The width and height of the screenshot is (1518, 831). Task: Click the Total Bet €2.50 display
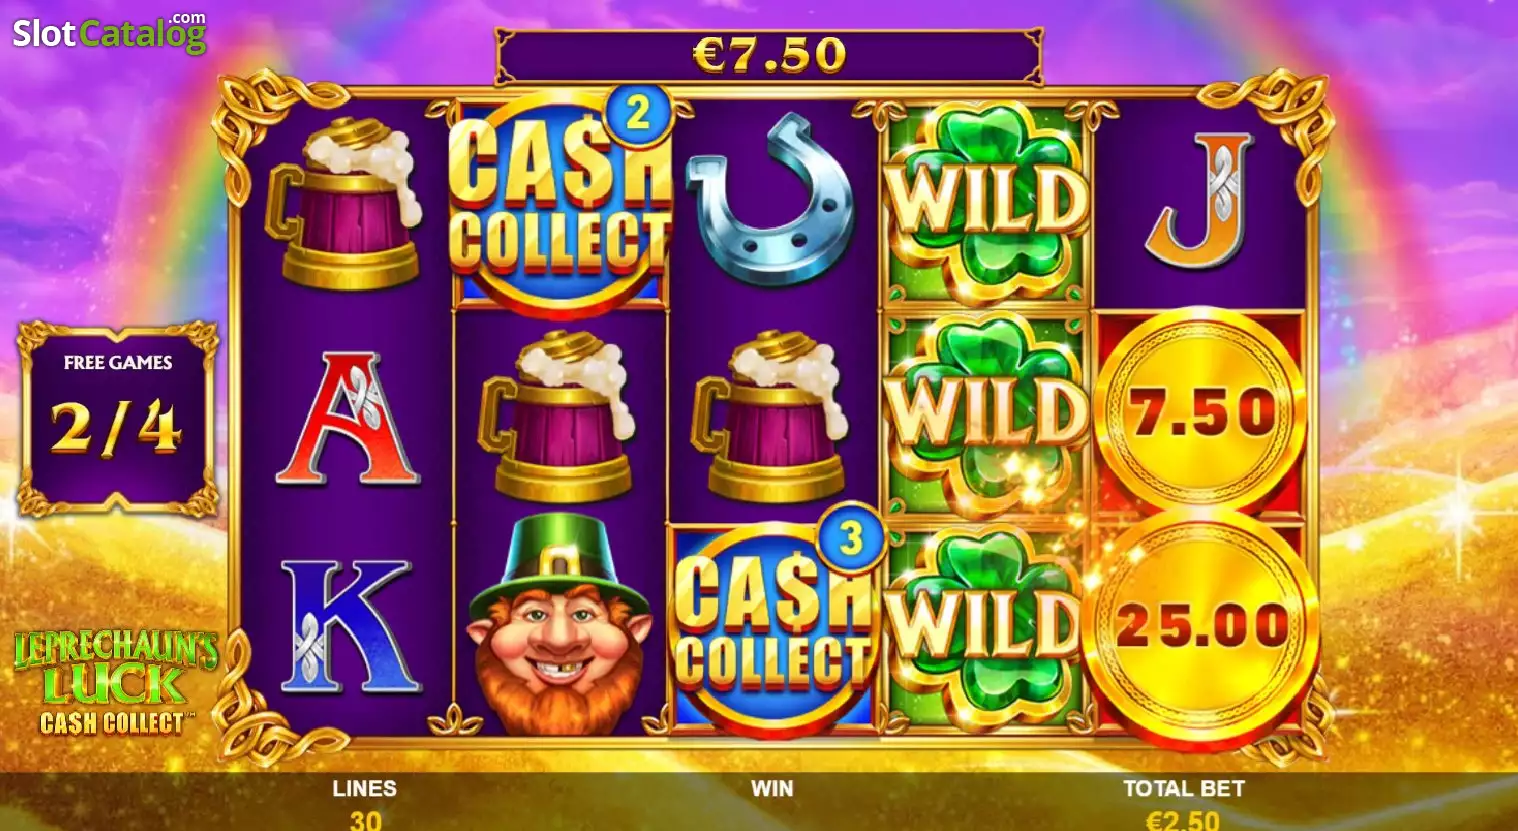click(1184, 805)
